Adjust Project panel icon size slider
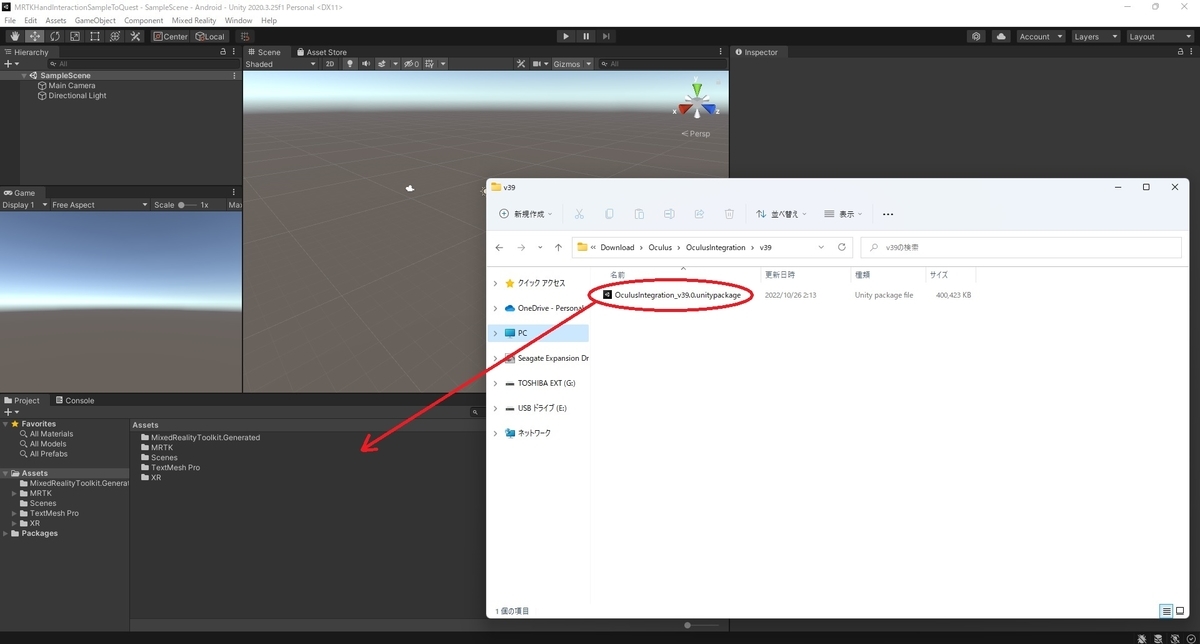This screenshot has height=644, width=1200. 702,625
